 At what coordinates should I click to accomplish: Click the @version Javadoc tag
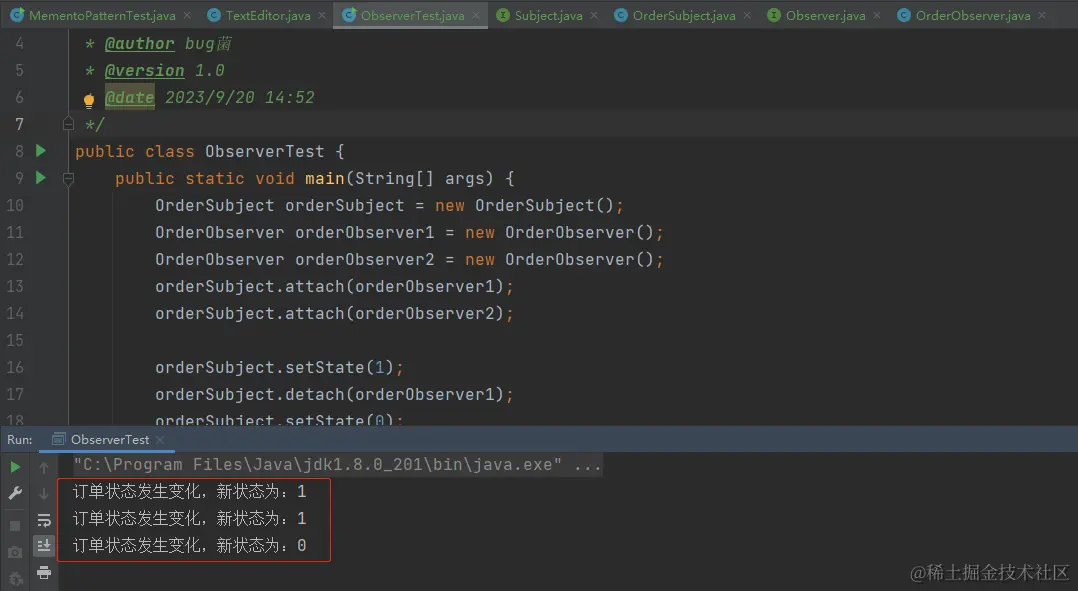click(x=144, y=70)
